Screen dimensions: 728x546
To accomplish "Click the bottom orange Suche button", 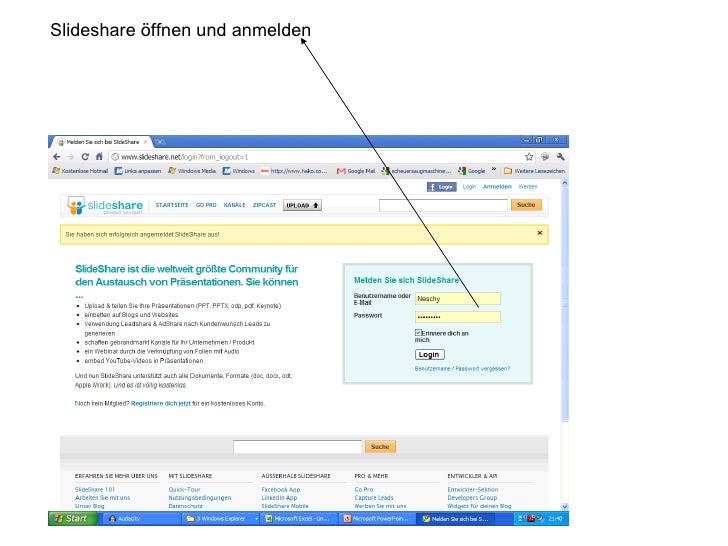I will point(380,447).
